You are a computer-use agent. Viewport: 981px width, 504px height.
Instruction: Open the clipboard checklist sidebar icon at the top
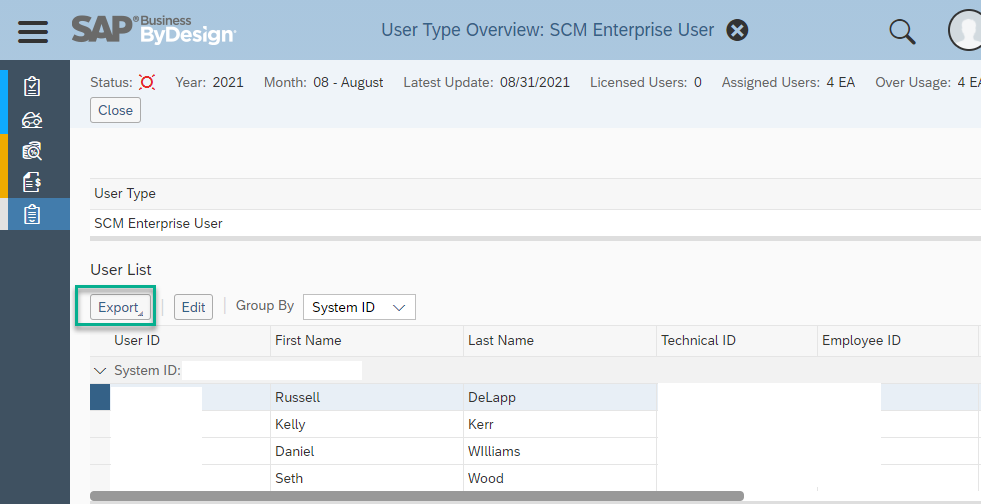(32, 86)
